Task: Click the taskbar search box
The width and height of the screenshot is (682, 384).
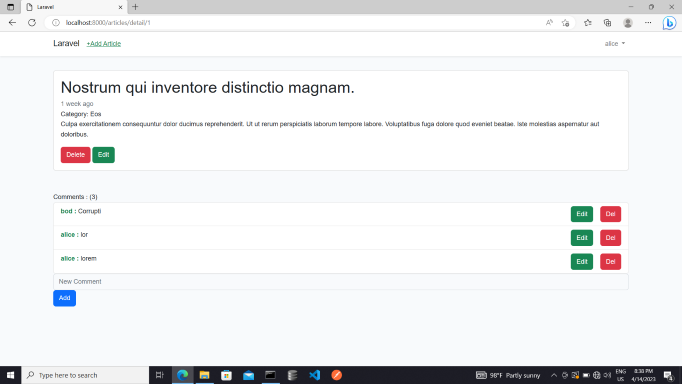Action: pos(85,375)
